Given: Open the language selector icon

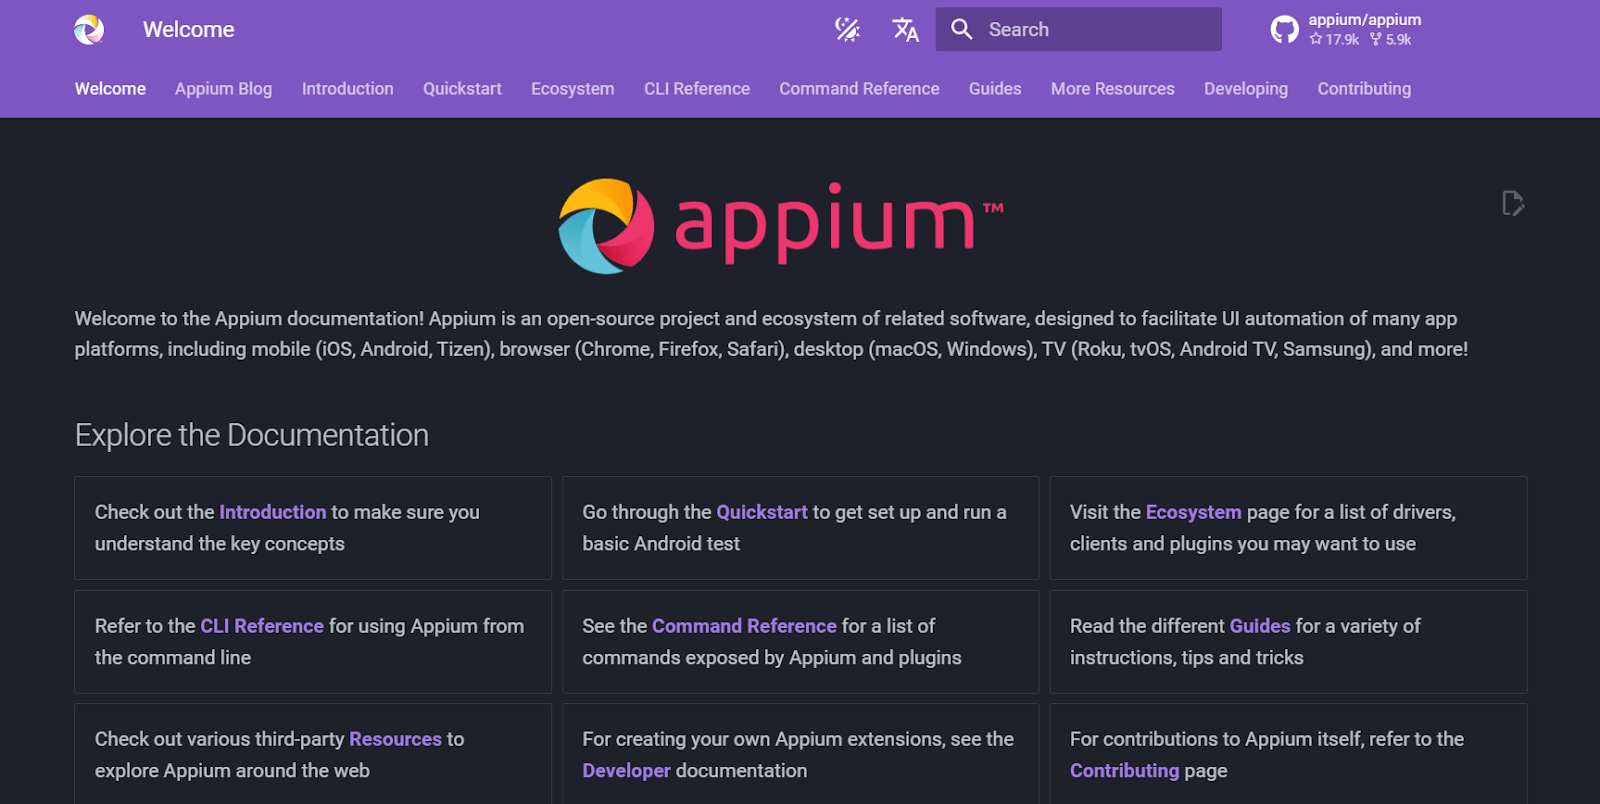Looking at the screenshot, I should 905,30.
